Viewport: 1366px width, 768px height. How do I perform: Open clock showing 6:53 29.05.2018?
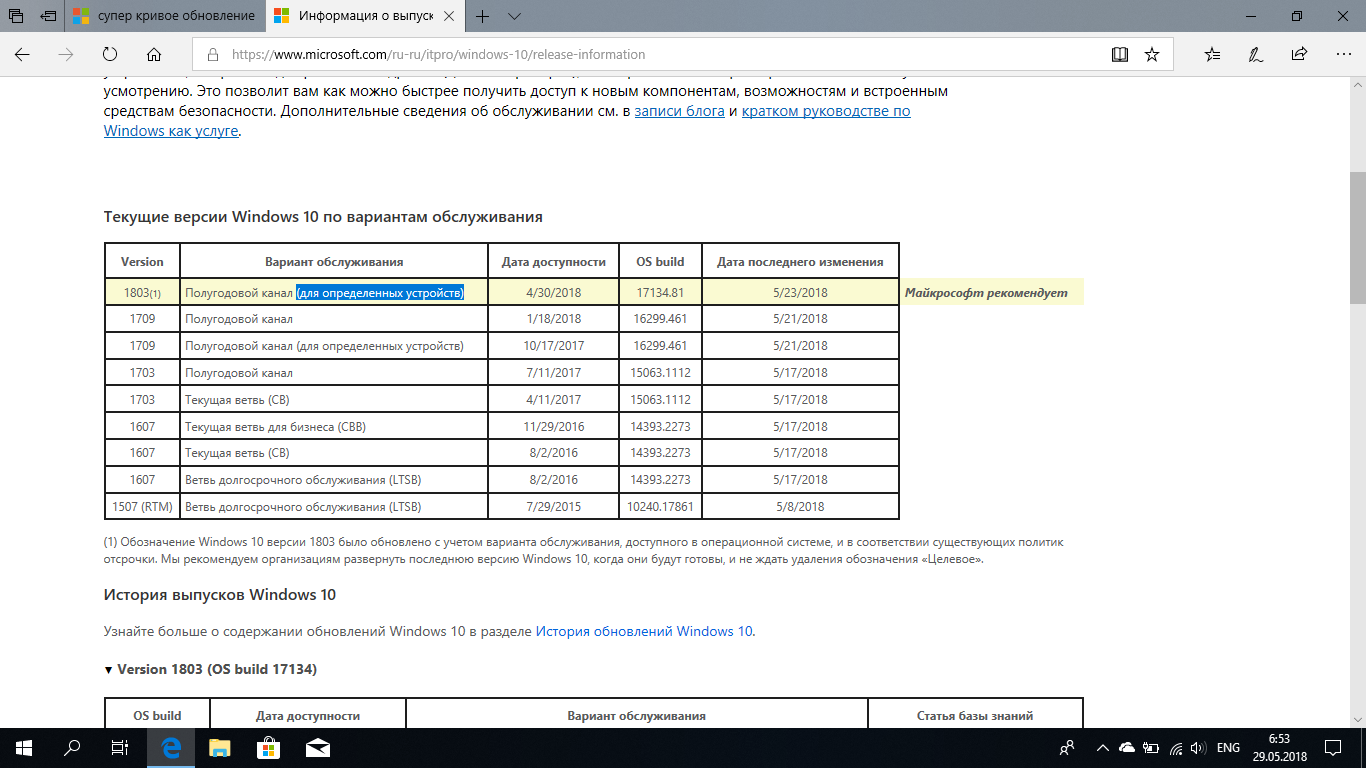1279,748
